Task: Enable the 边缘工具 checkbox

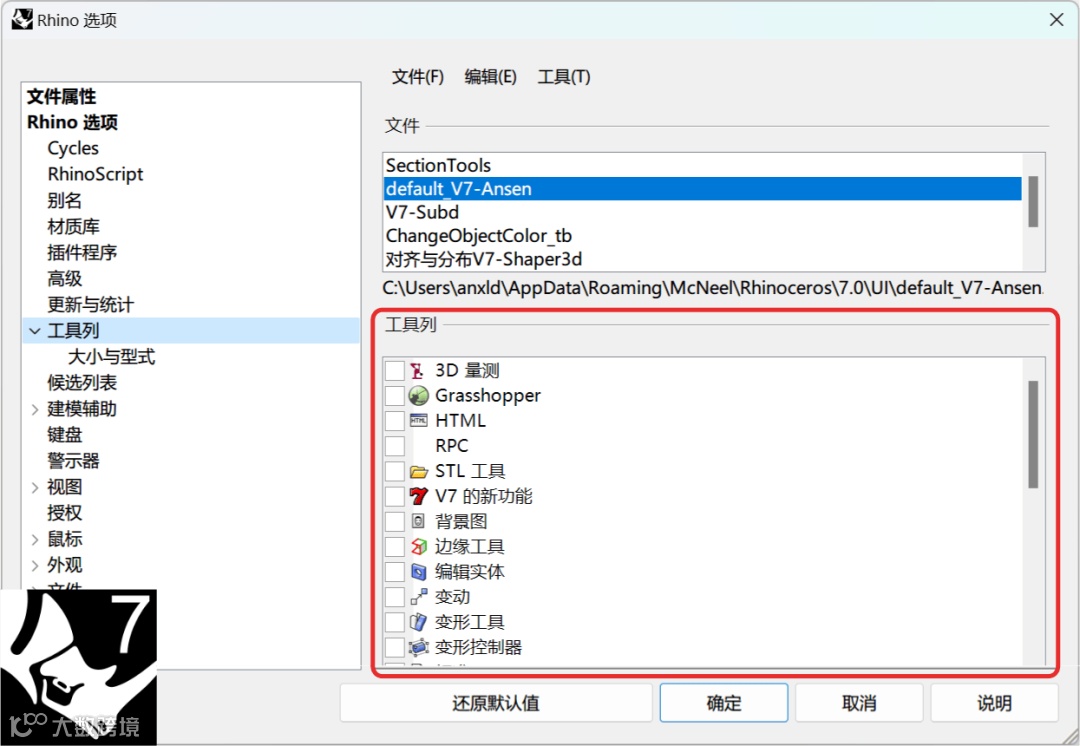Action: [x=395, y=546]
